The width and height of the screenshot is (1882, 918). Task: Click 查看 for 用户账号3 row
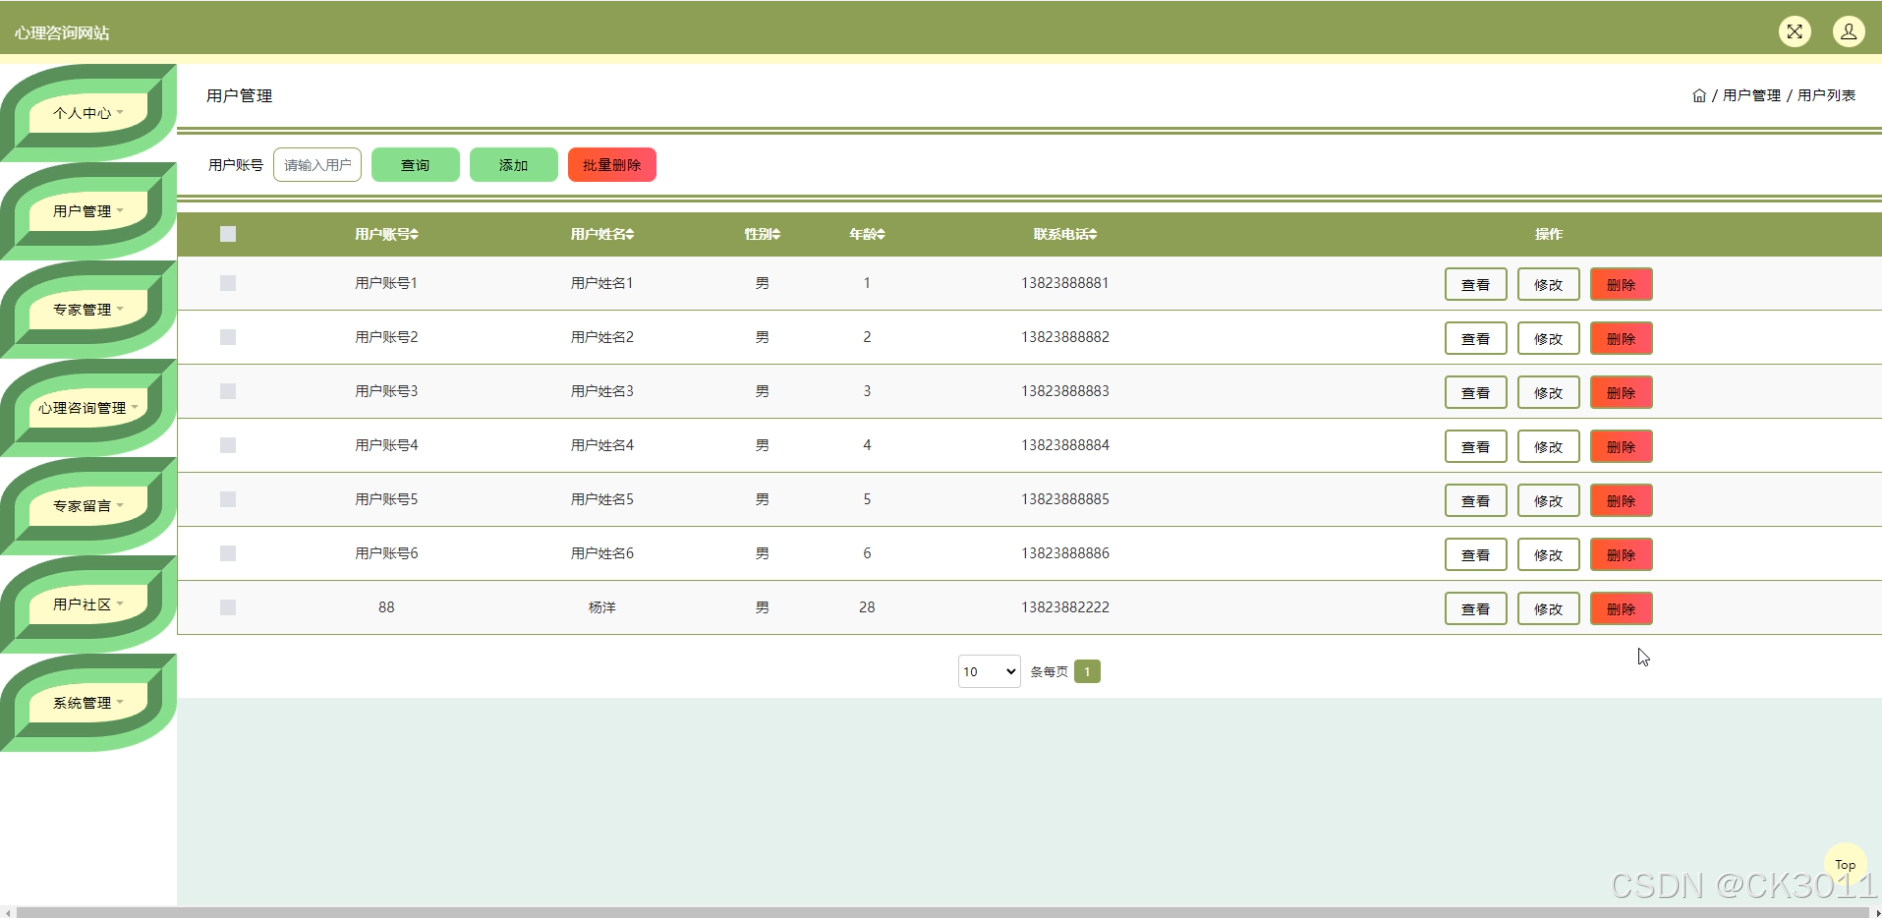point(1475,392)
